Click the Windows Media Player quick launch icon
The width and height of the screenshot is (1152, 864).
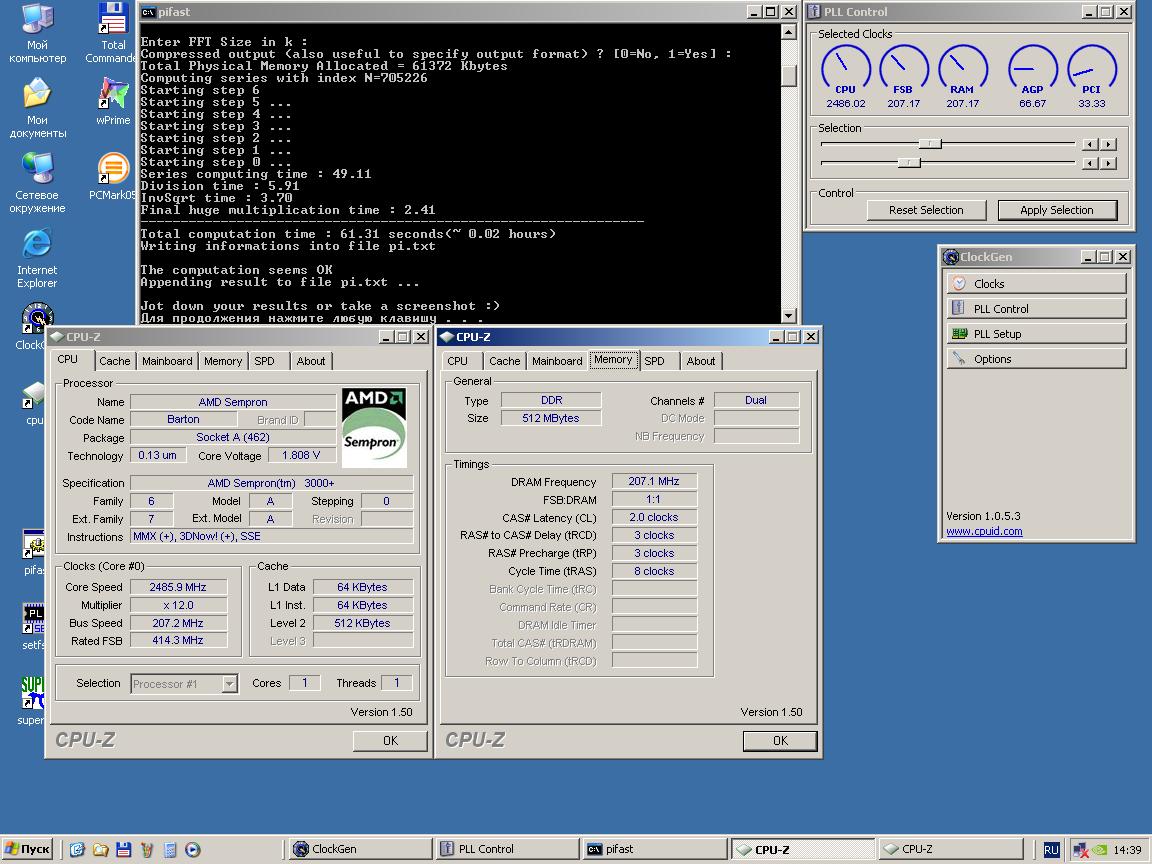[x=192, y=849]
